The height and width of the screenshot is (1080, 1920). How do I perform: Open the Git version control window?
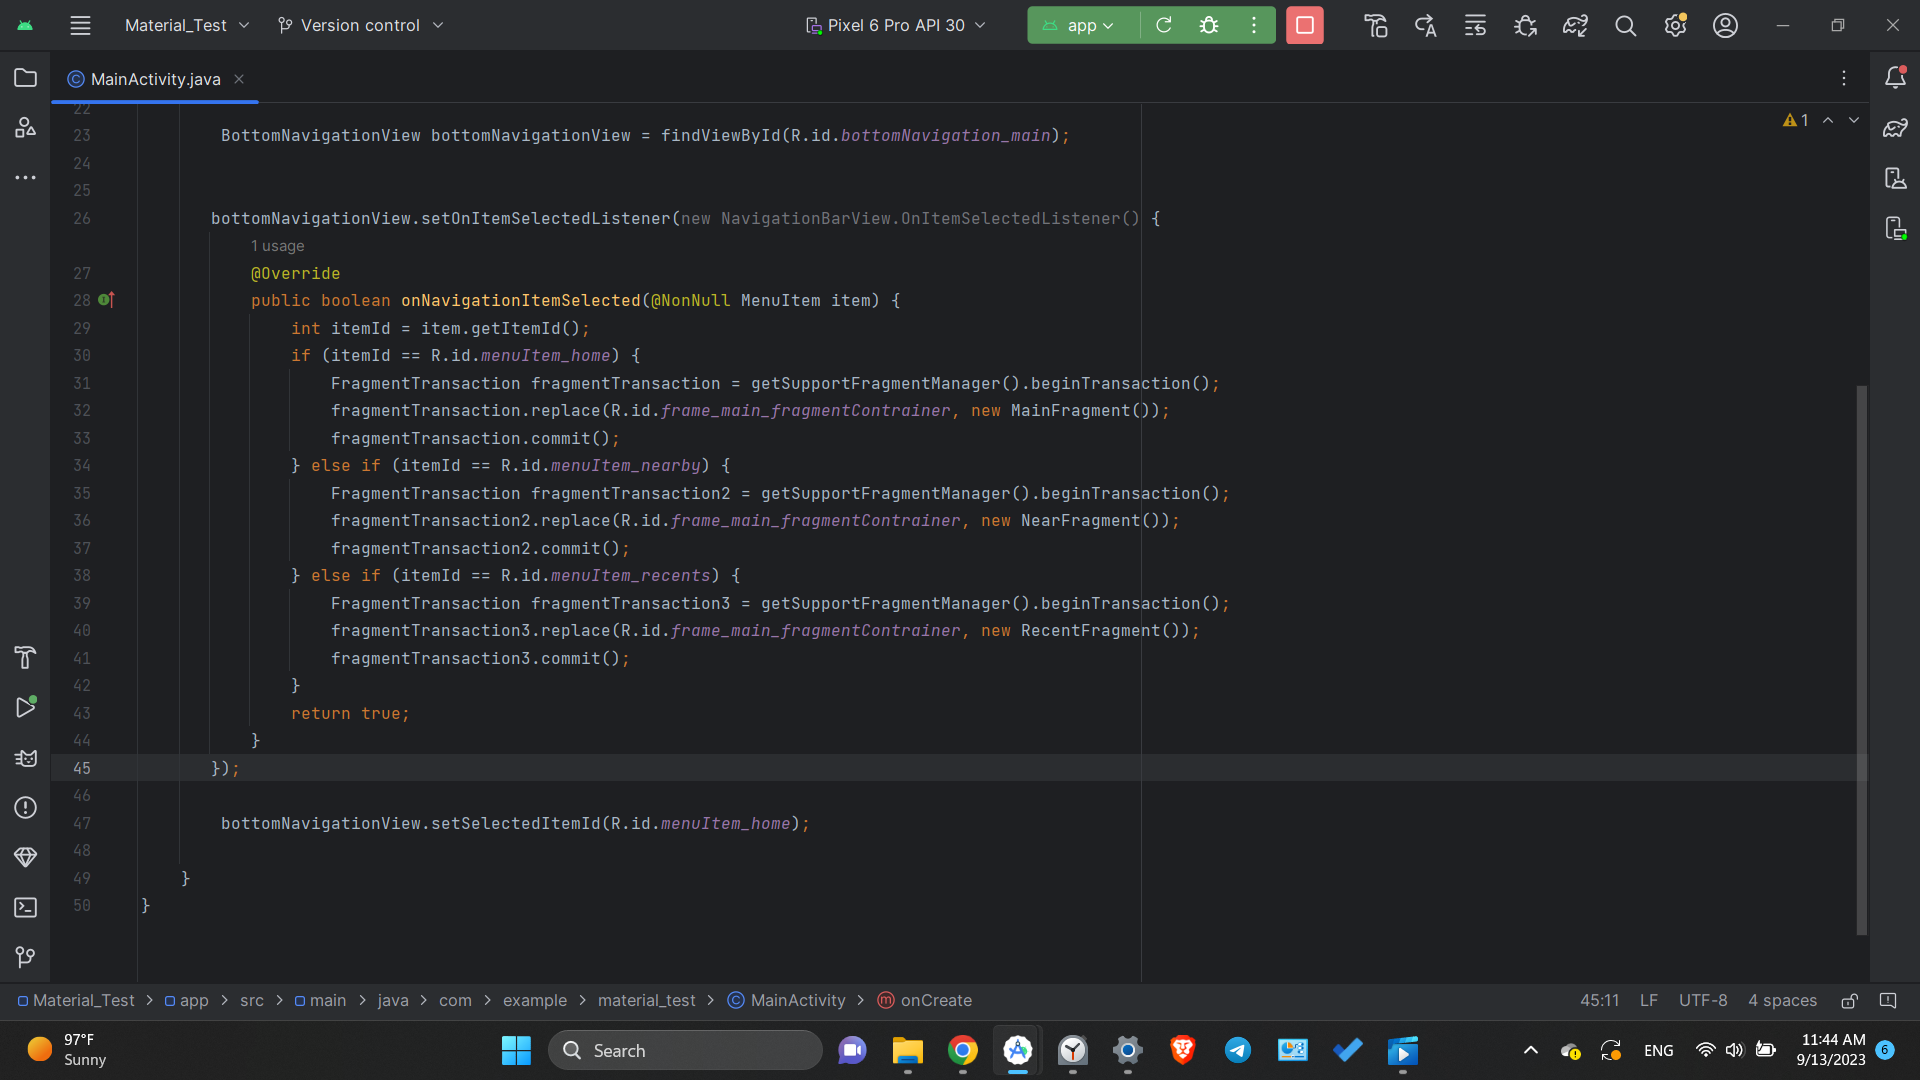(x=25, y=957)
